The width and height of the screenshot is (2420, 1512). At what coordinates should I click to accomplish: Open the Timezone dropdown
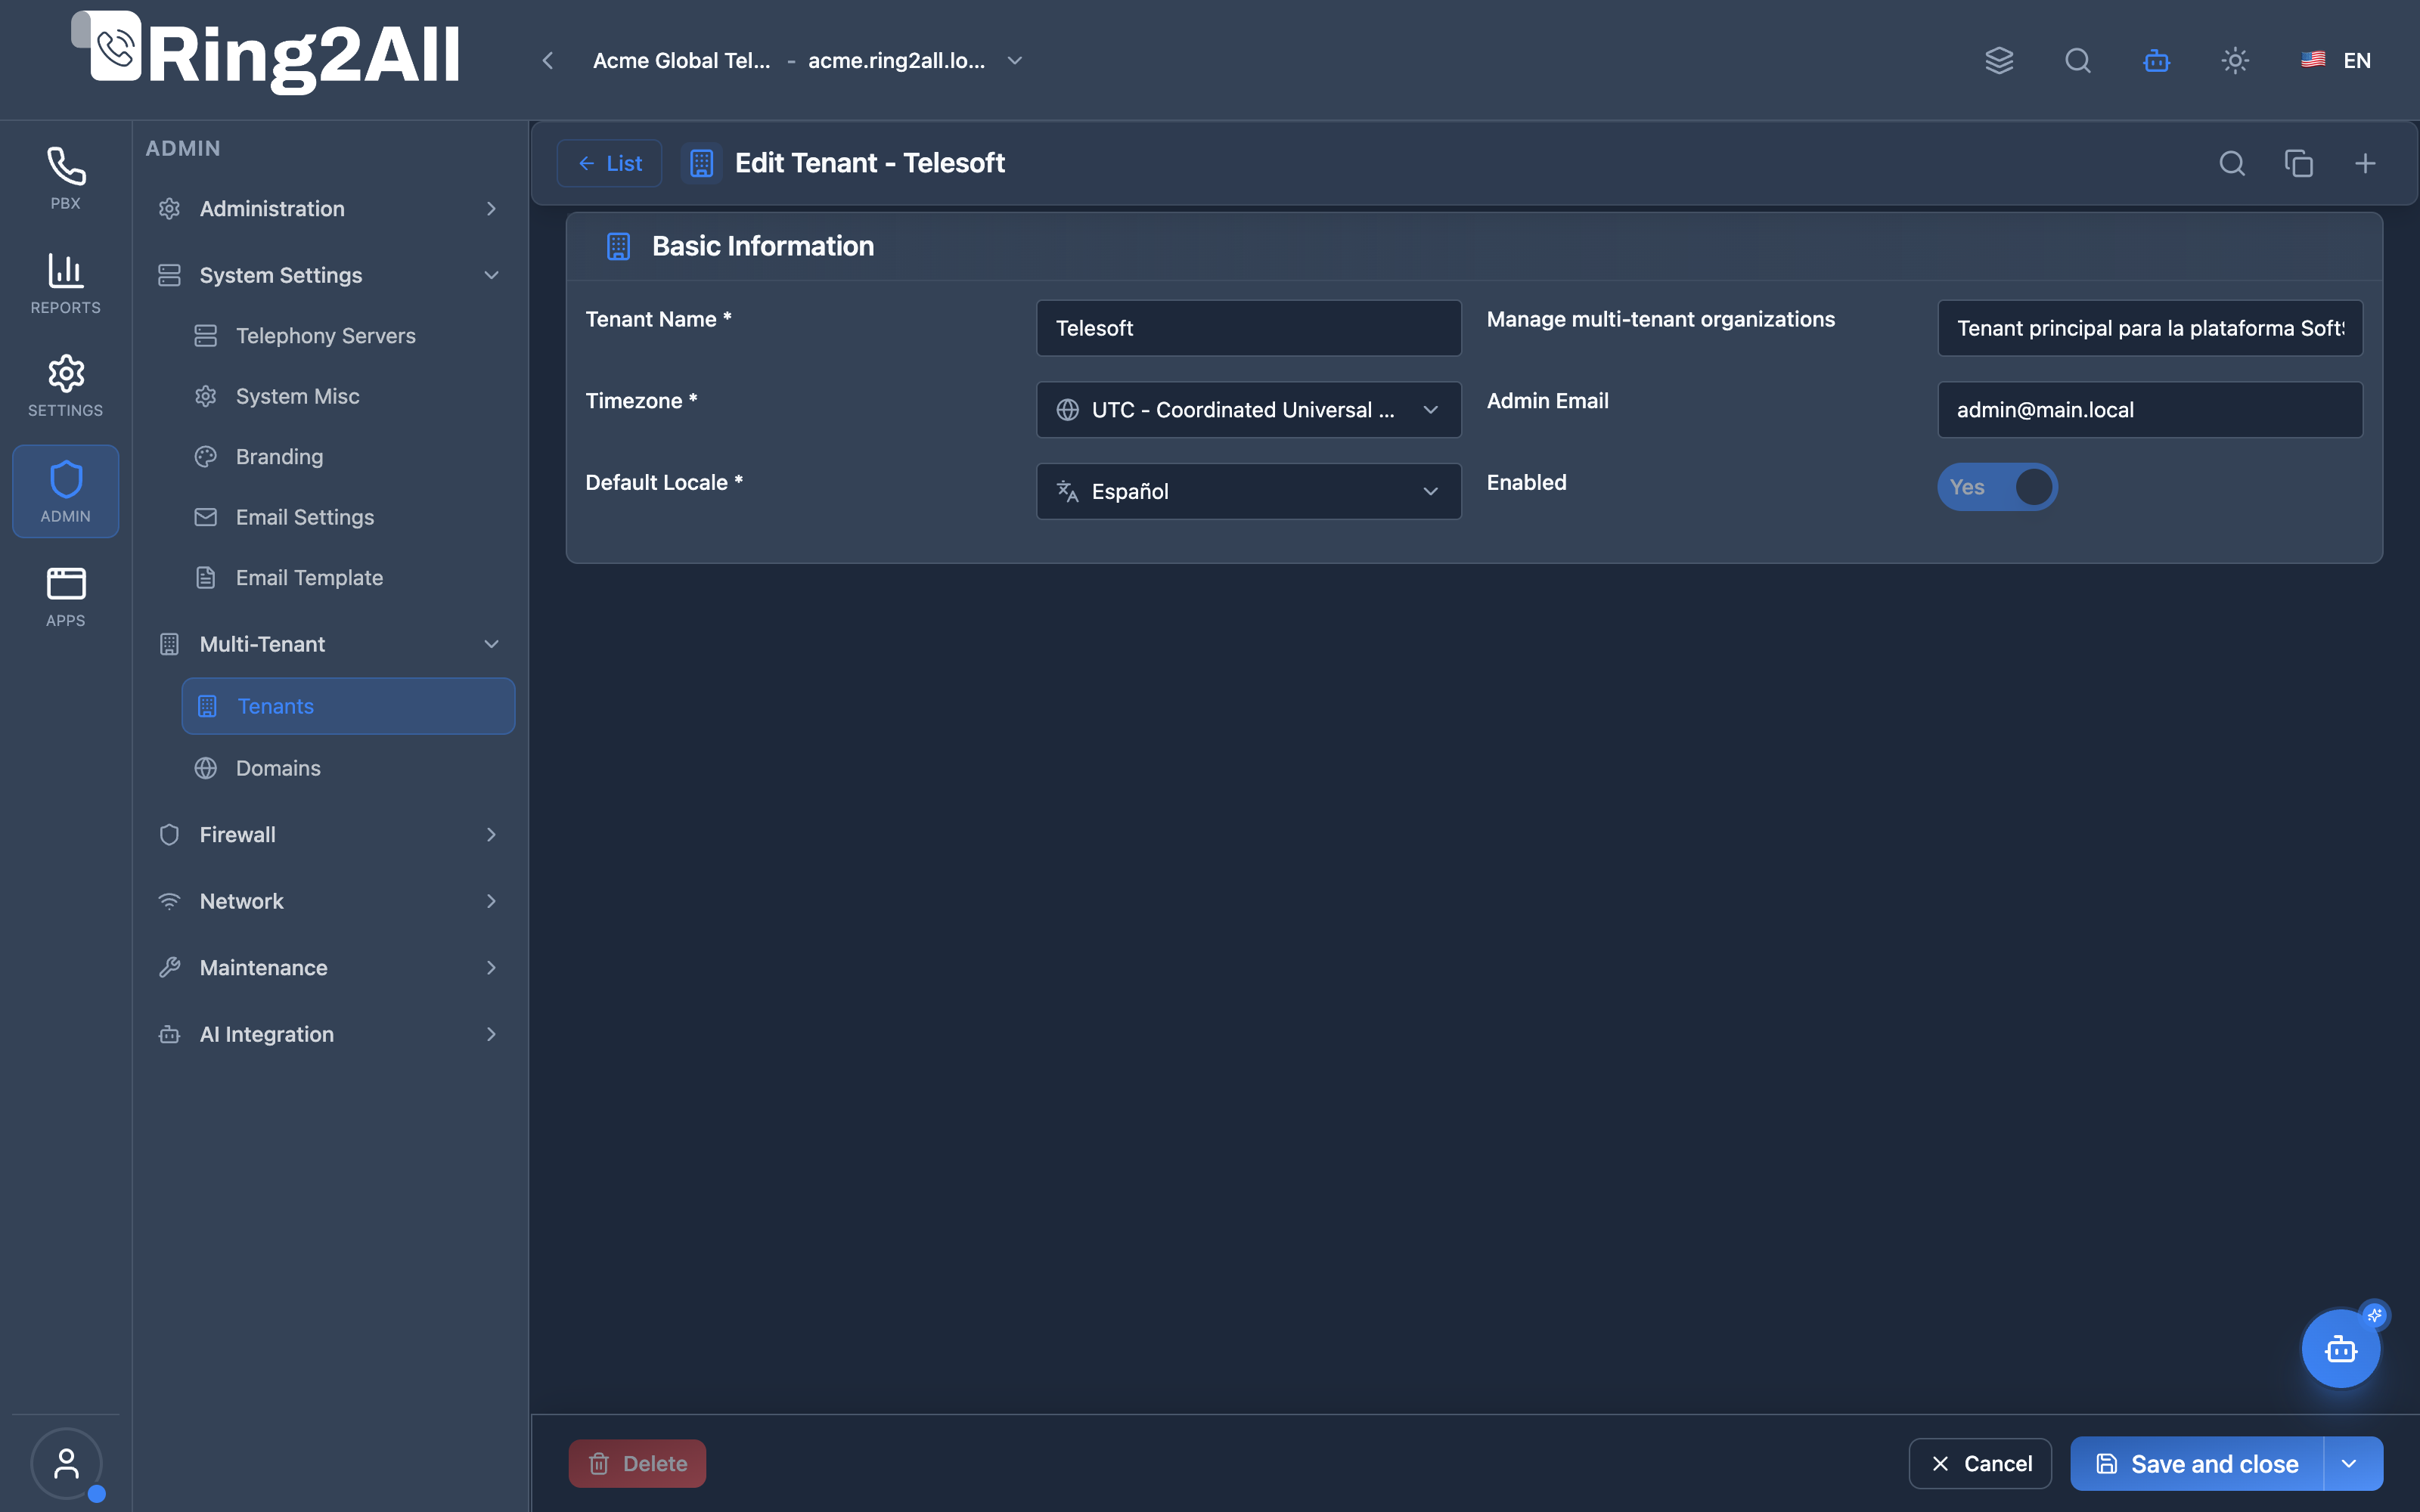pyautogui.click(x=1248, y=410)
